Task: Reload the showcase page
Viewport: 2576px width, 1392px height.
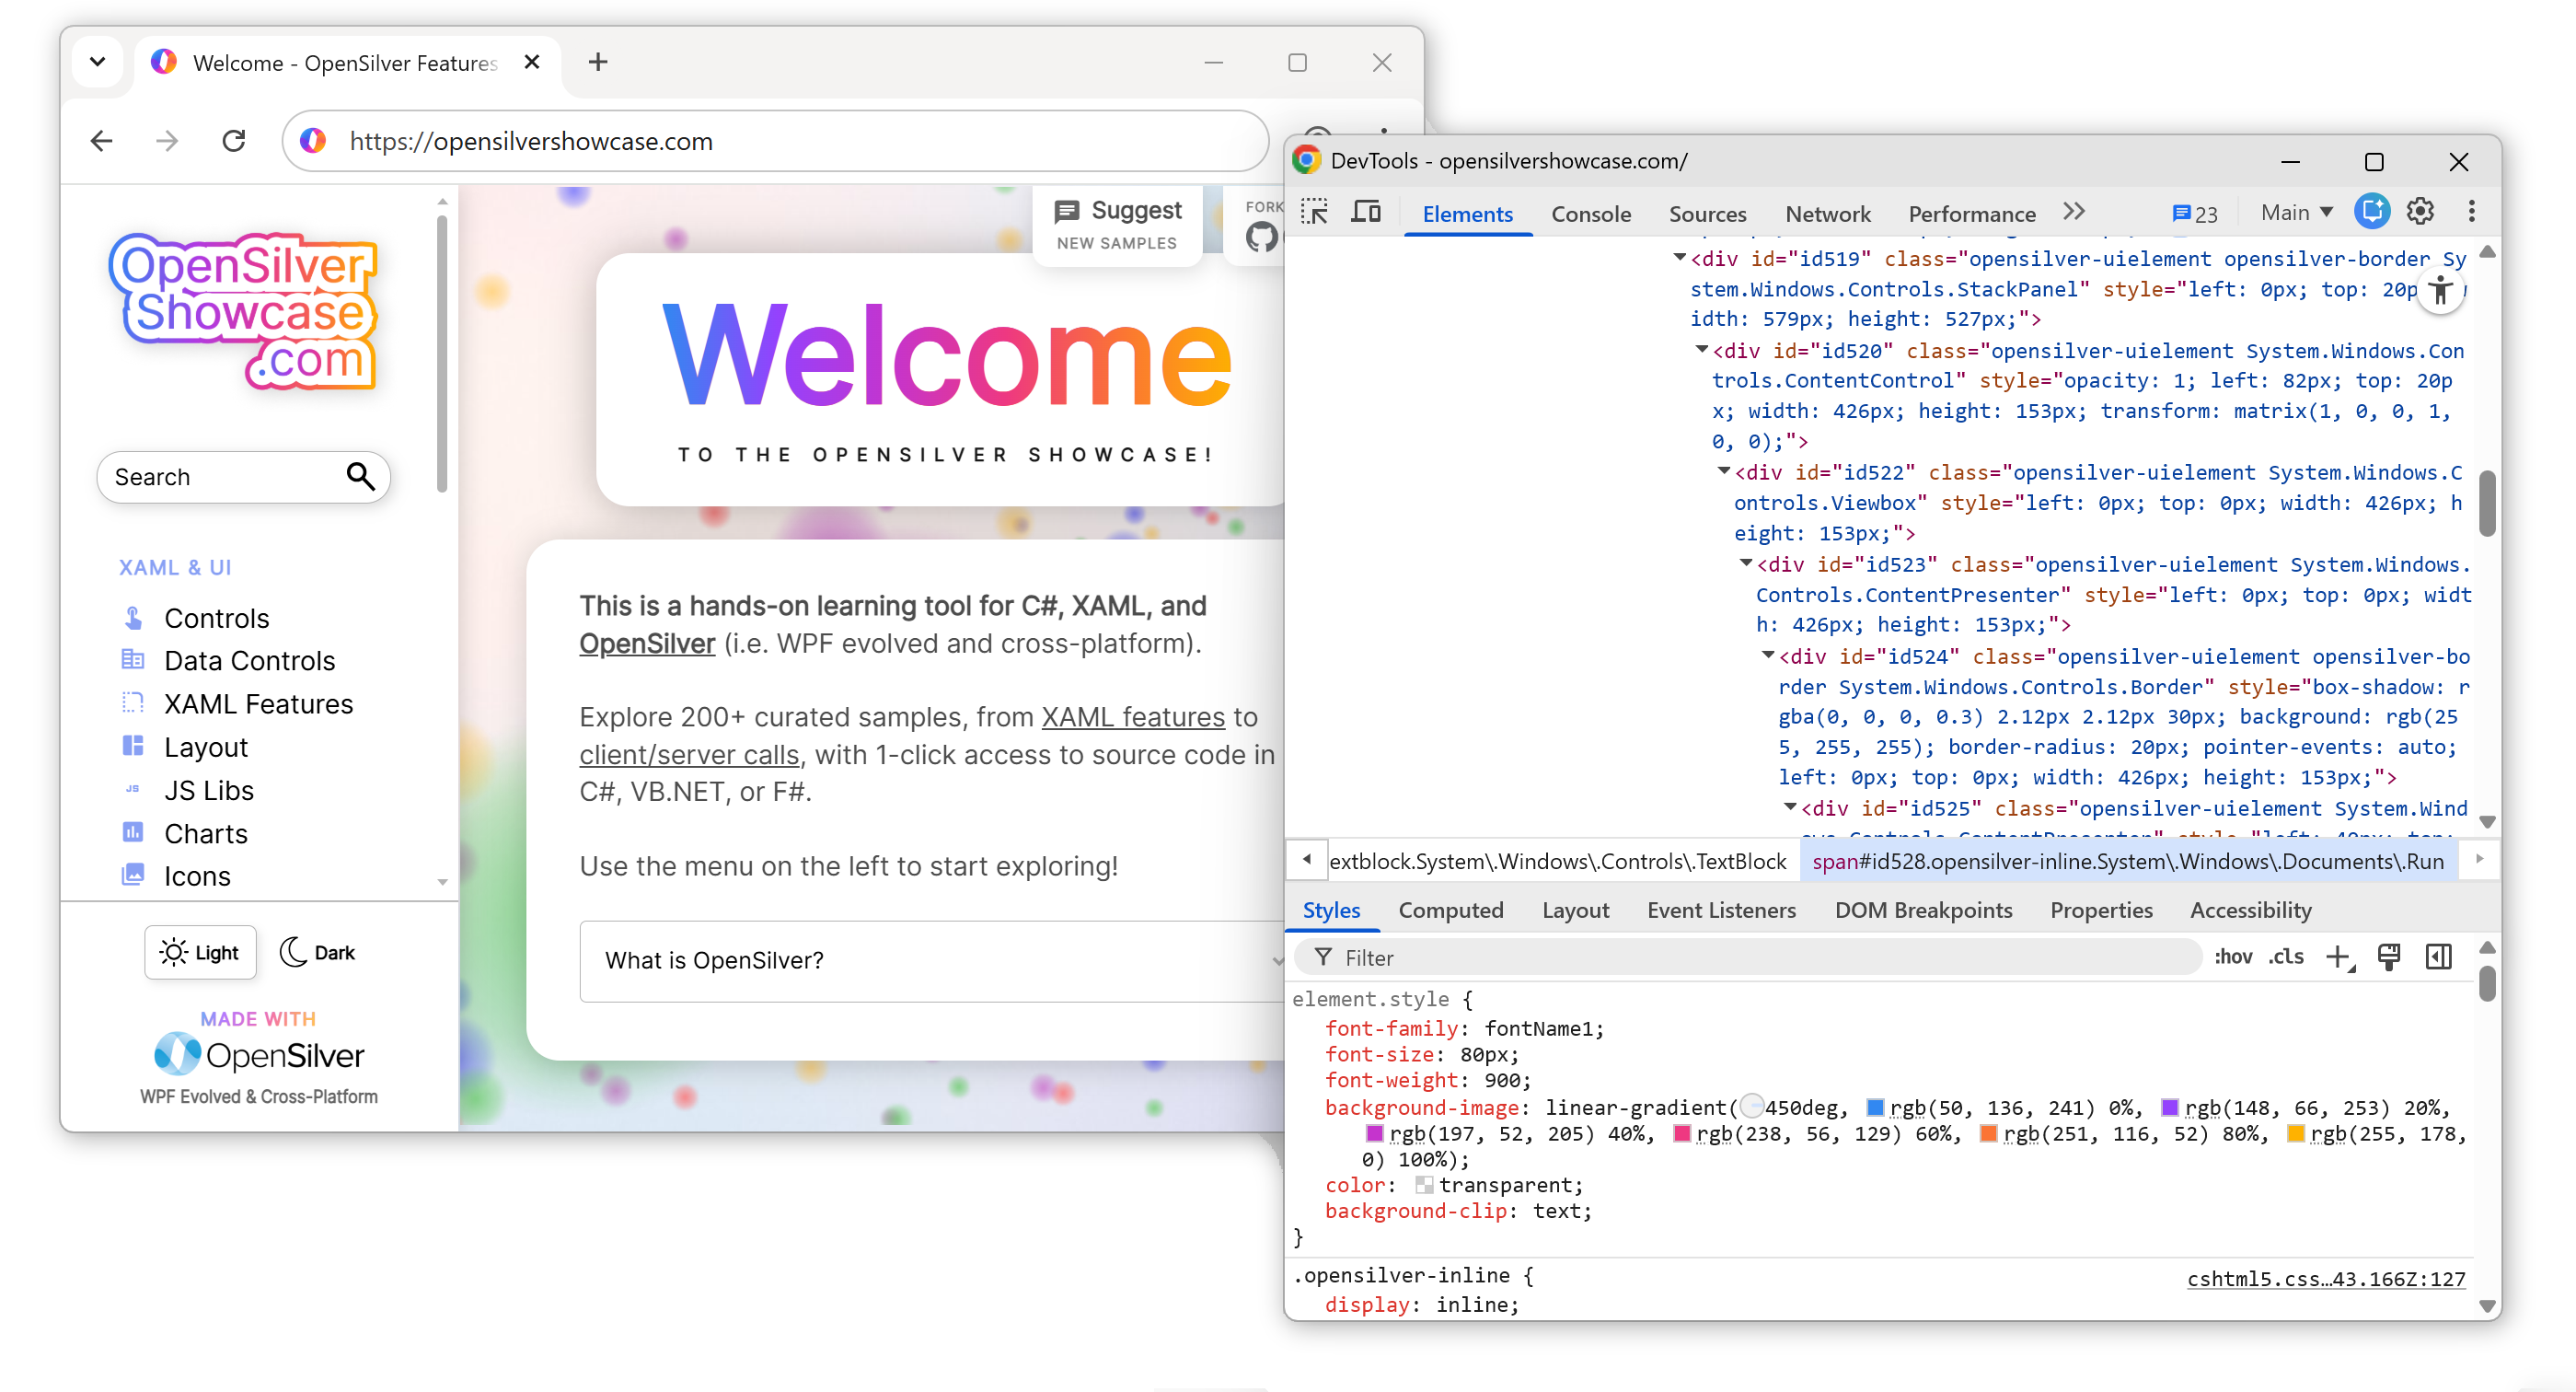Action: pyautogui.click(x=234, y=141)
